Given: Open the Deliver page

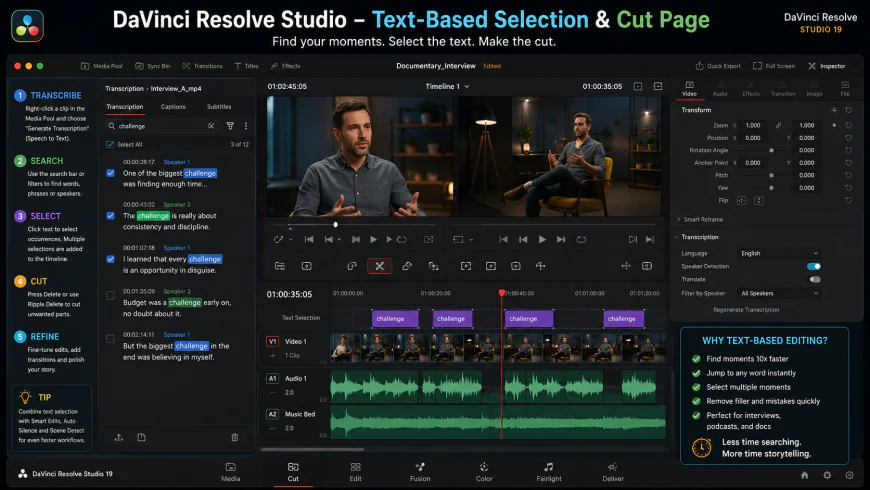Looking at the screenshot, I should click(613, 472).
